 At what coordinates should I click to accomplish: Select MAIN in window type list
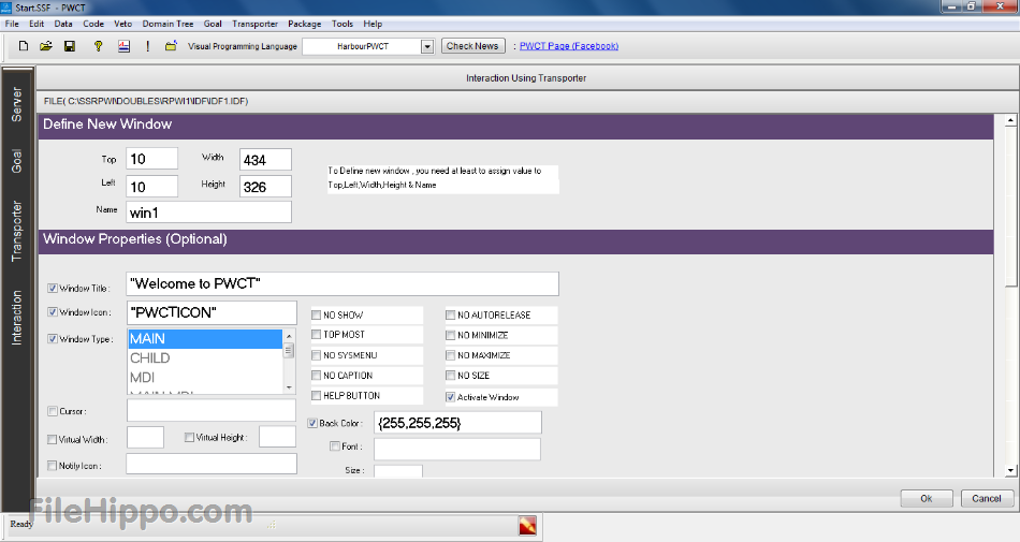[x=206, y=339]
